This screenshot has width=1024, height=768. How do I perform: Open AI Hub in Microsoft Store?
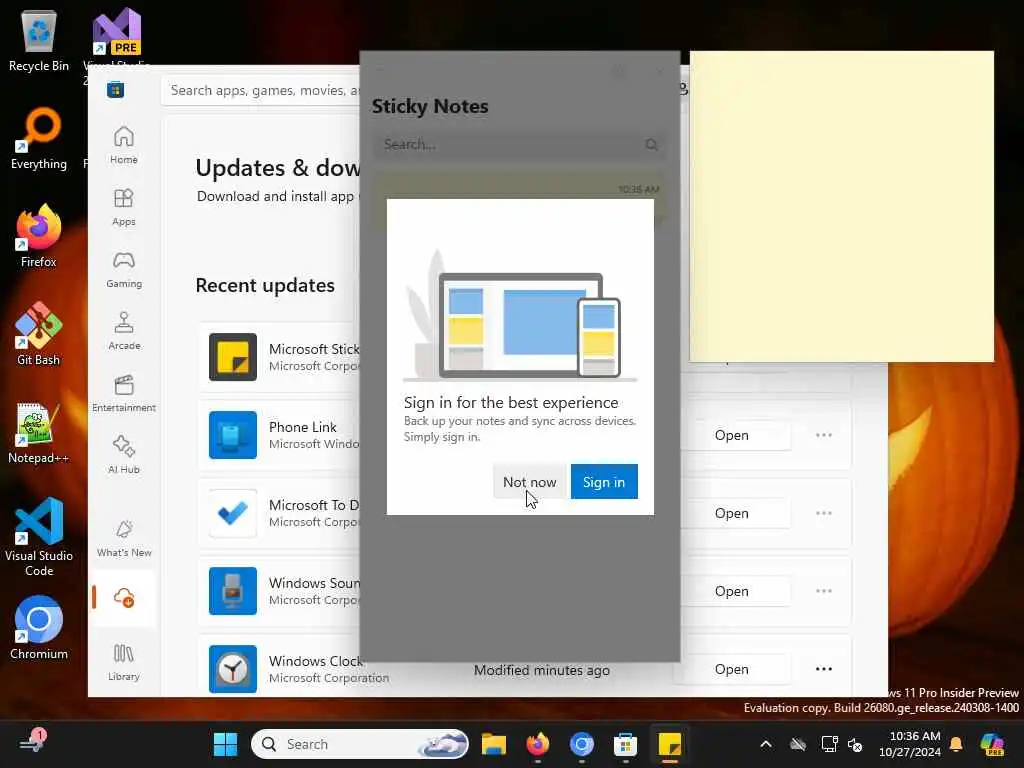click(123, 455)
